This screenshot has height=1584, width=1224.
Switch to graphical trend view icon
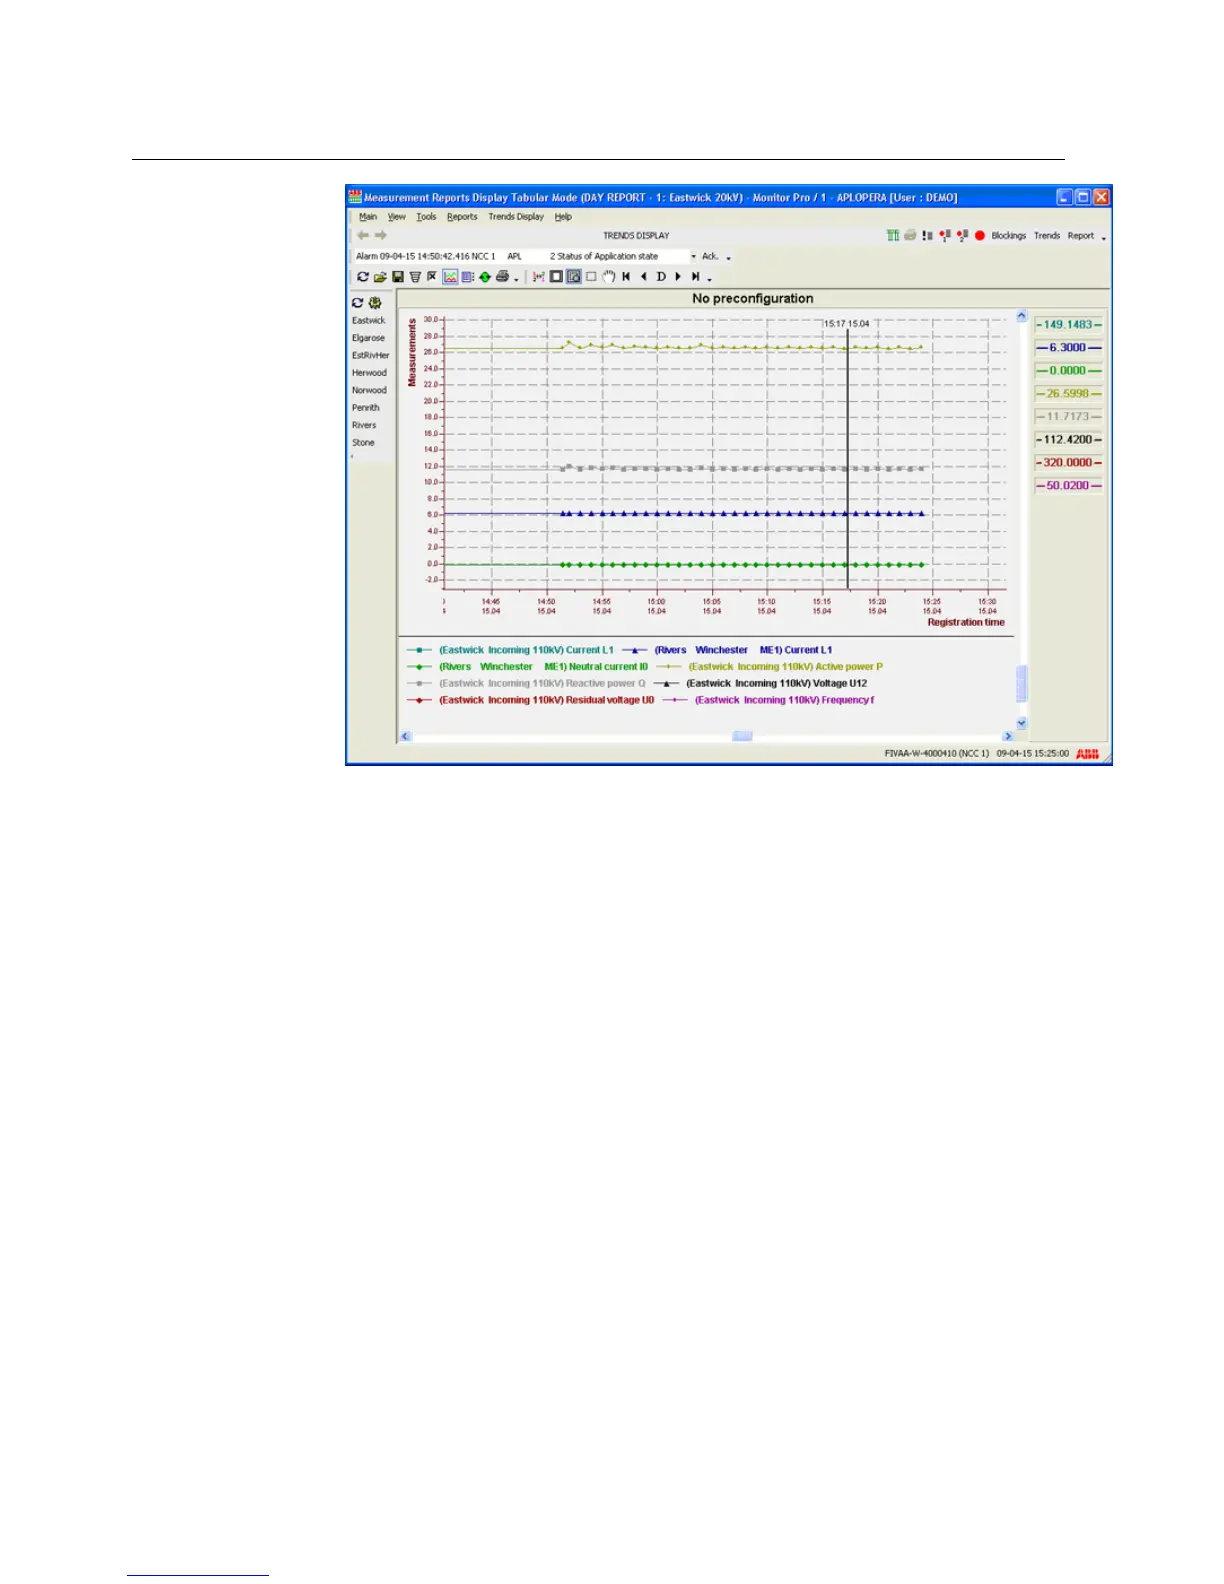450,276
